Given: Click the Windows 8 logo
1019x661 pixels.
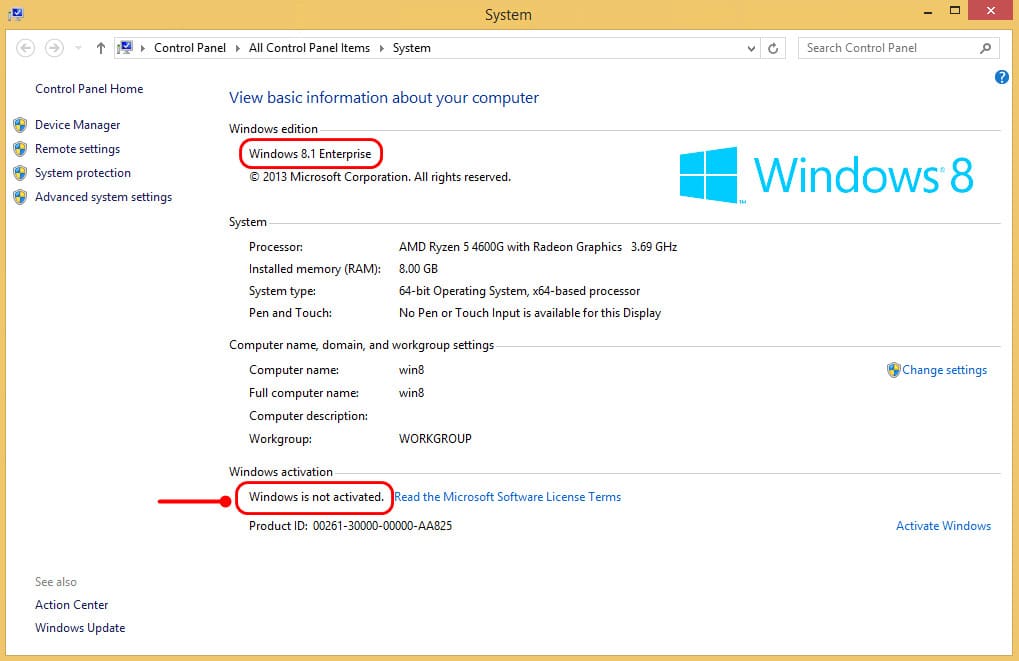Looking at the screenshot, I should tap(826, 175).
